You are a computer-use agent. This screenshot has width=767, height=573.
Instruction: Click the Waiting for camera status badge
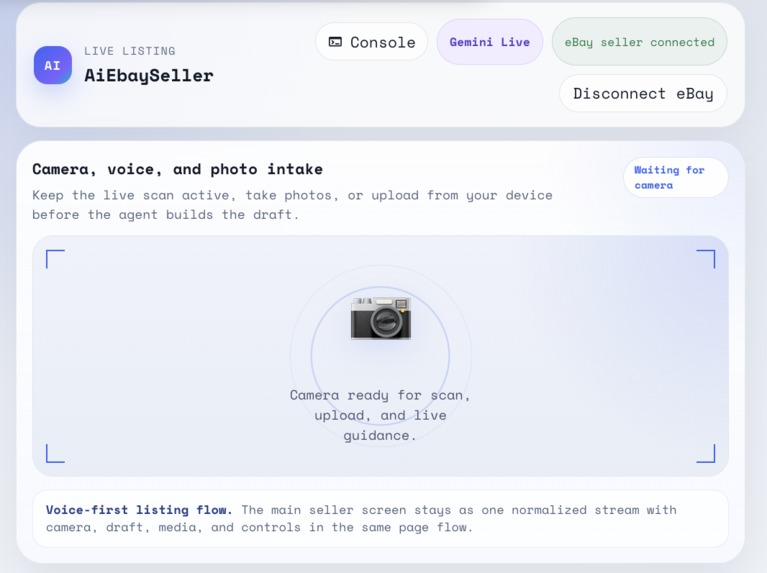pos(676,178)
